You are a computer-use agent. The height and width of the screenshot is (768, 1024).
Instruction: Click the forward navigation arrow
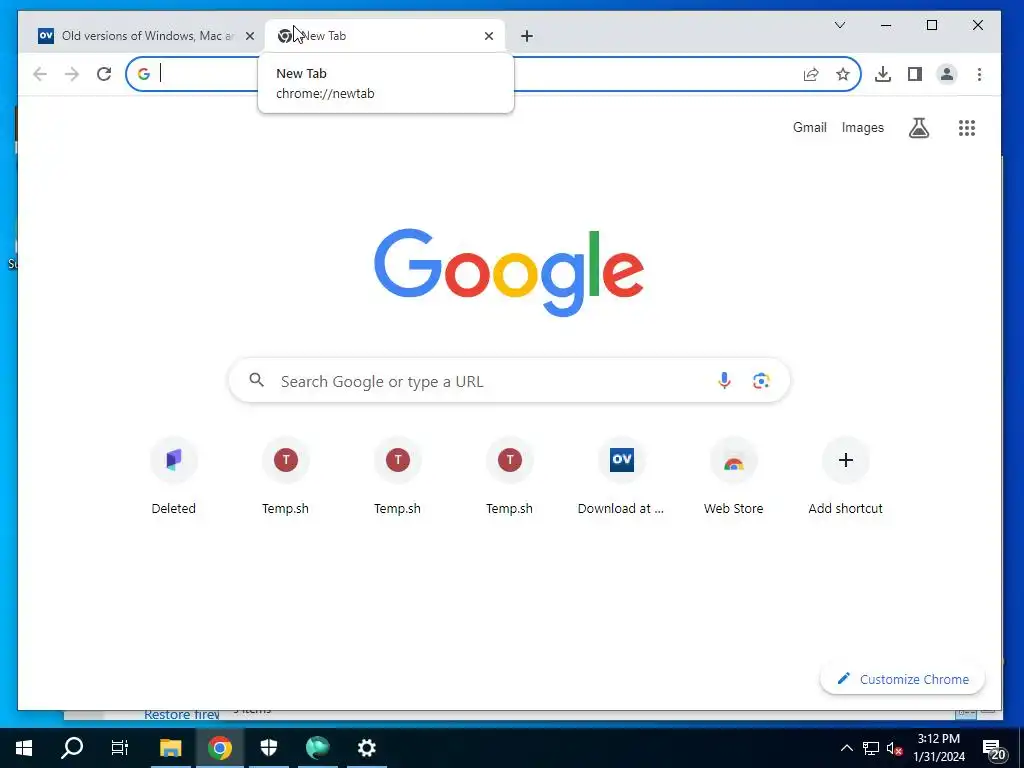tap(72, 74)
